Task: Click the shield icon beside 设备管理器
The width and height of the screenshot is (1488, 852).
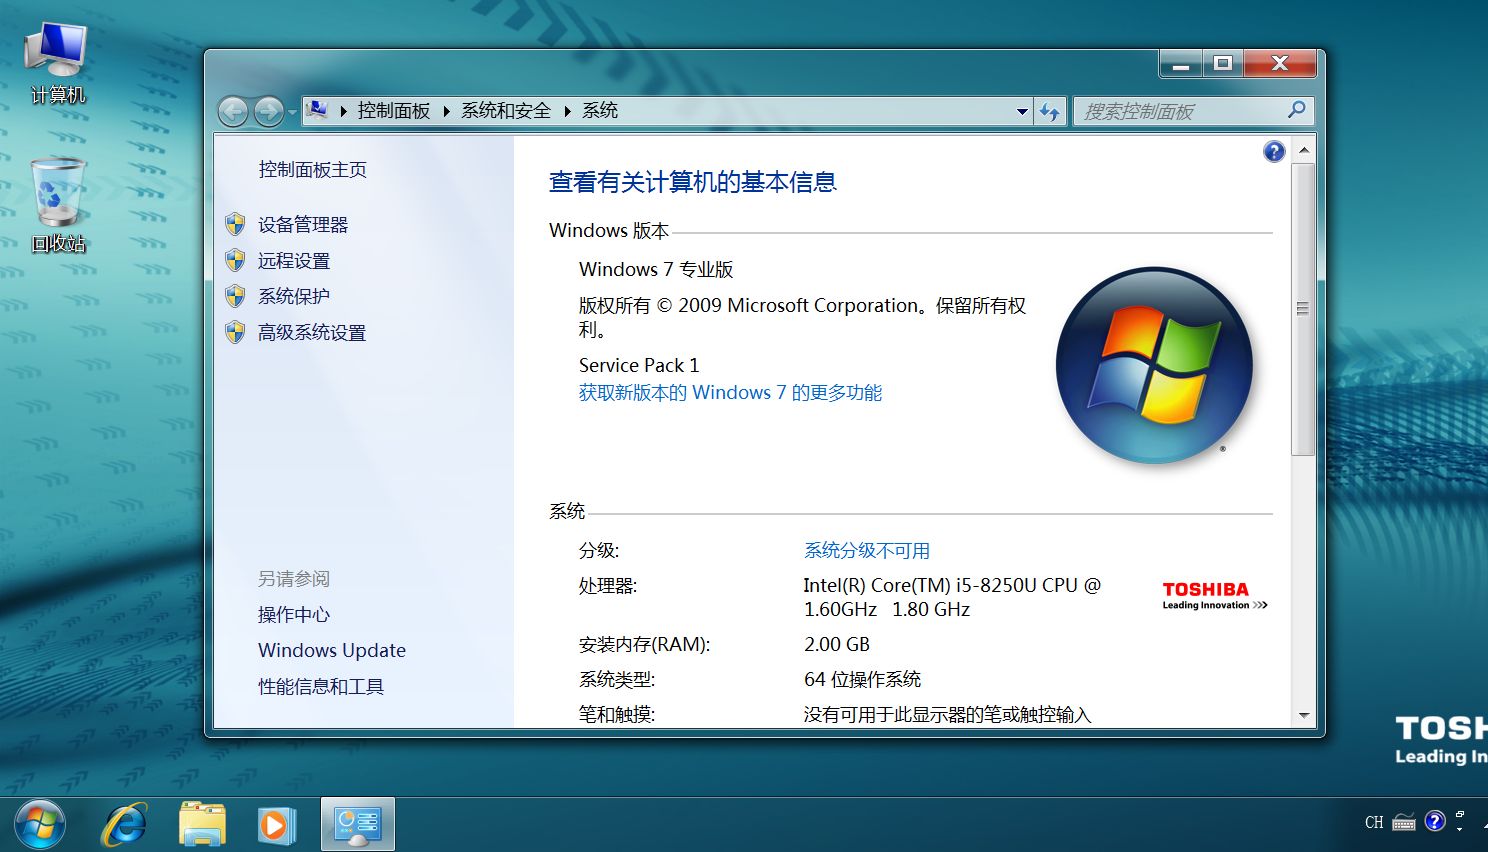Action: pos(235,224)
